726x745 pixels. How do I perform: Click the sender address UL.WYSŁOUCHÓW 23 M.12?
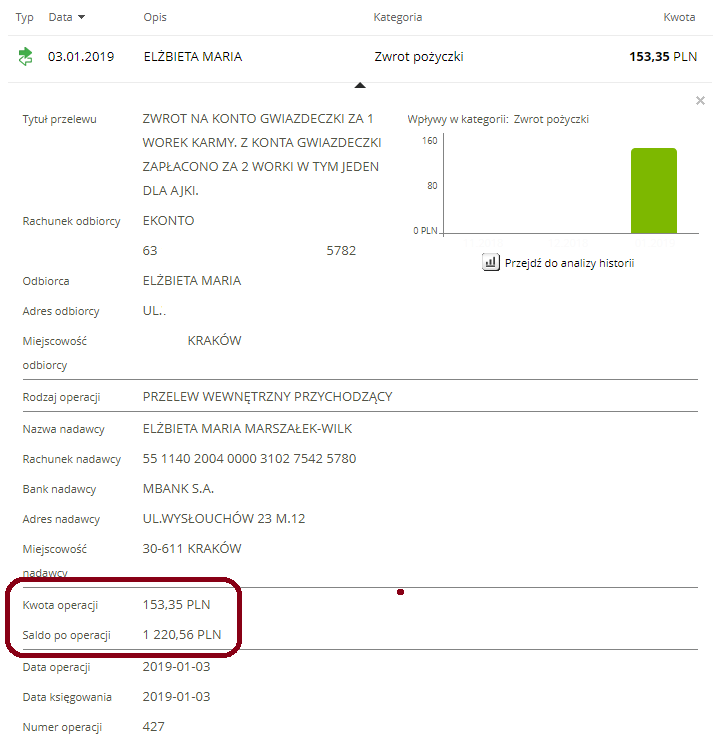[224, 519]
